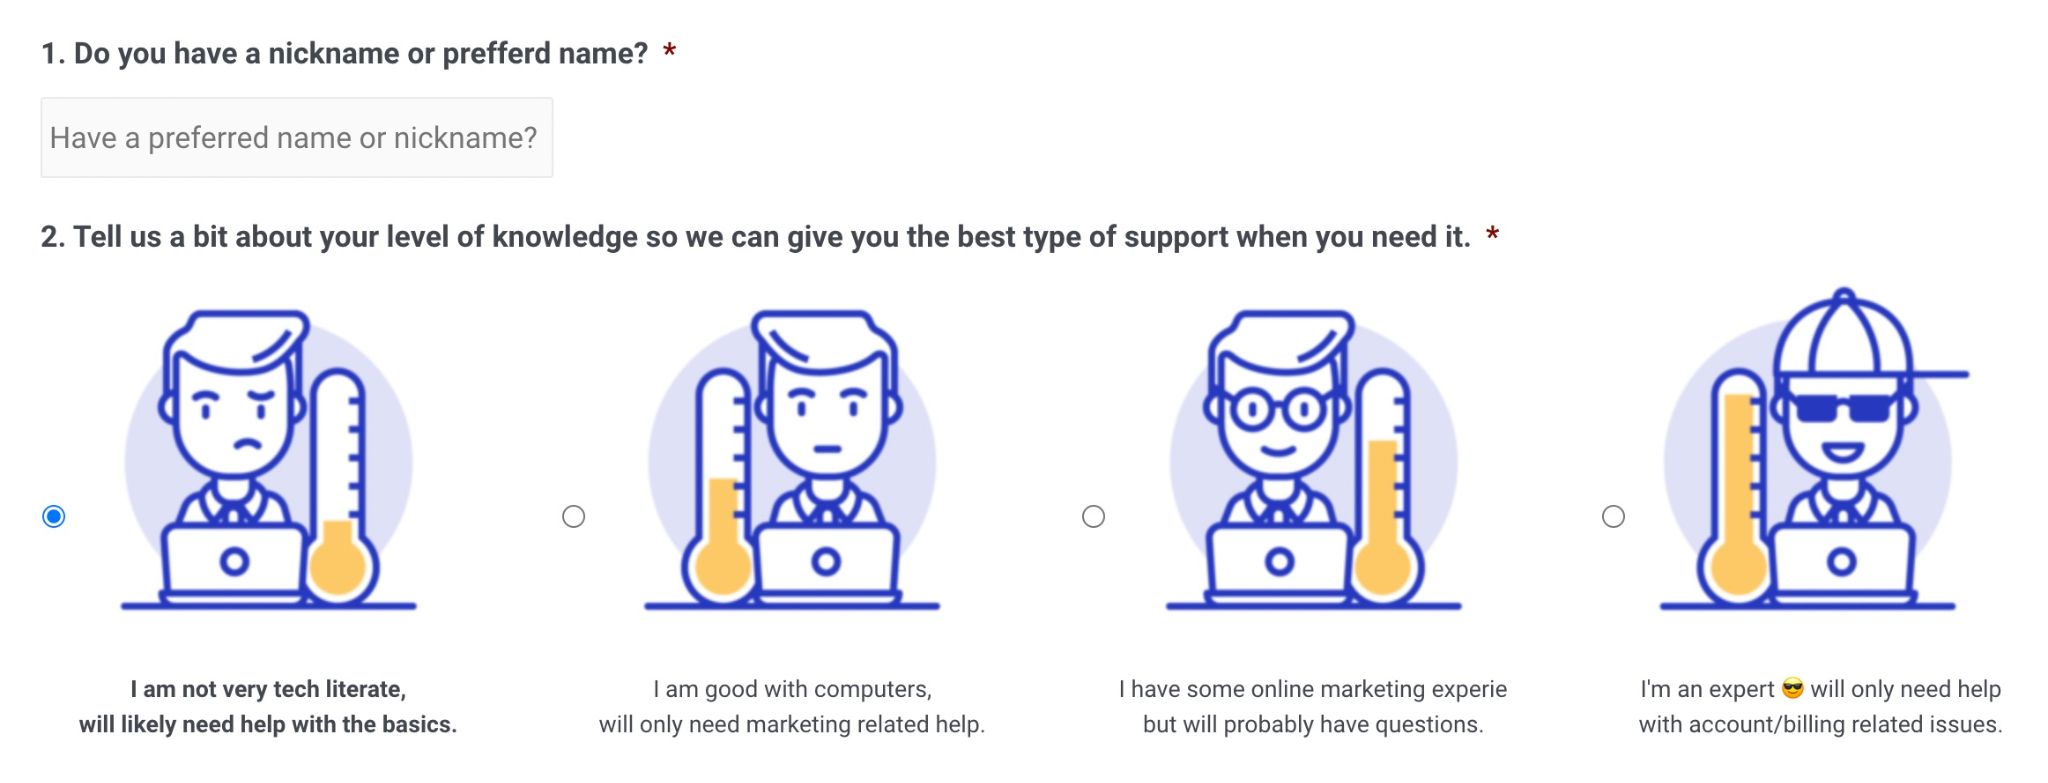Click 'I am not very tech literate' label
The height and width of the screenshot is (783, 2048).
tap(268, 689)
